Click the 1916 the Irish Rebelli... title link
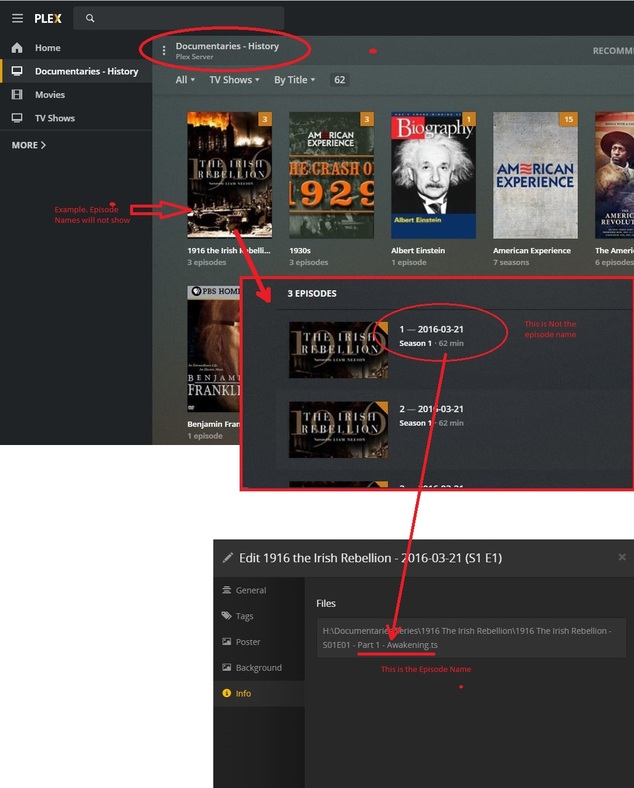This screenshot has height=788, width=634. [229, 250]
